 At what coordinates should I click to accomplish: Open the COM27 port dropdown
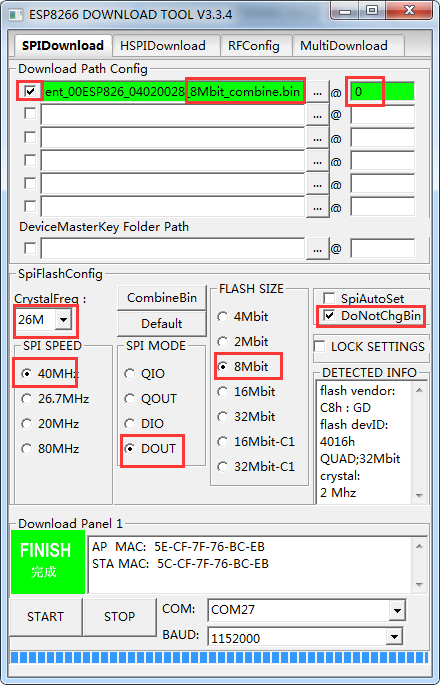397,610
